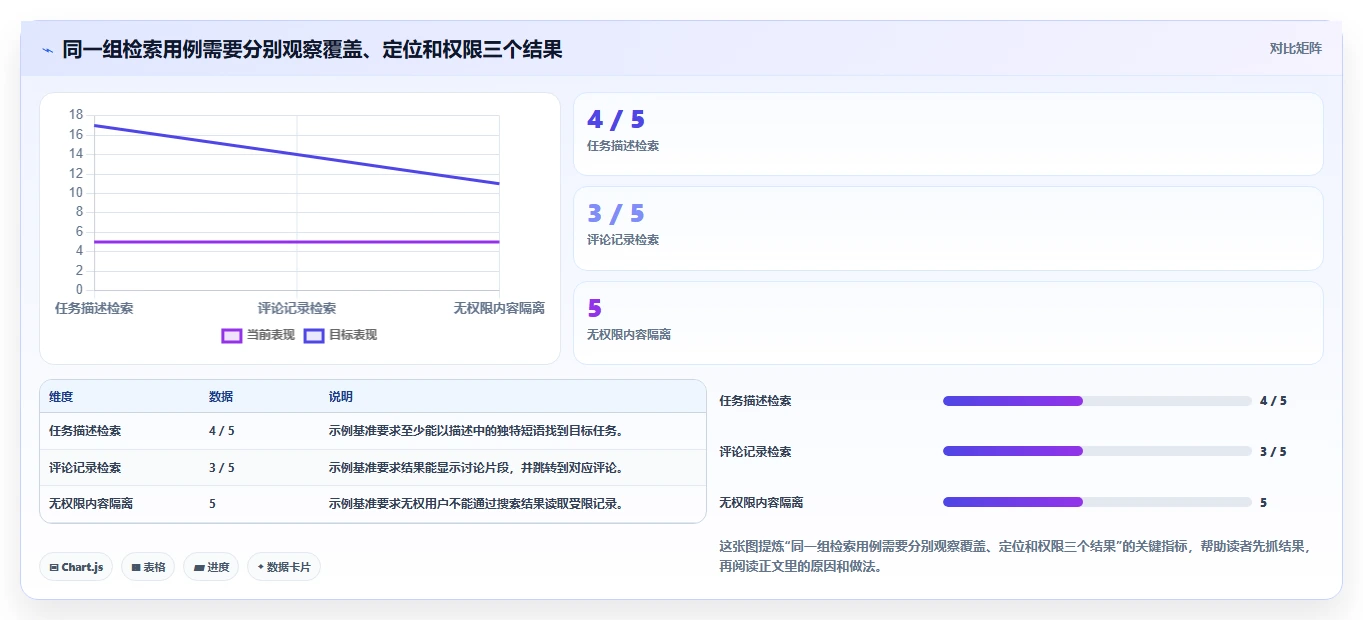Click the 维度 table column header

(x=61, y=397)
